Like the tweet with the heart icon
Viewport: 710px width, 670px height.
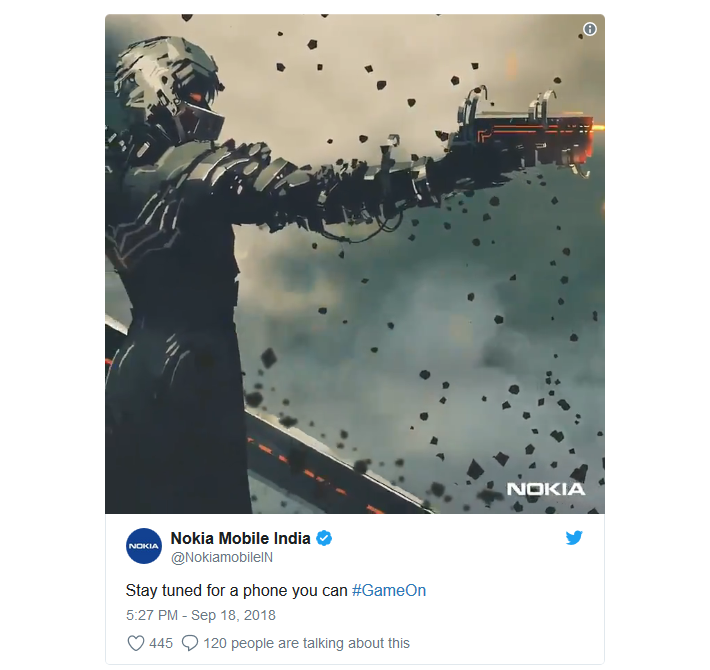[x=135, y=643]
